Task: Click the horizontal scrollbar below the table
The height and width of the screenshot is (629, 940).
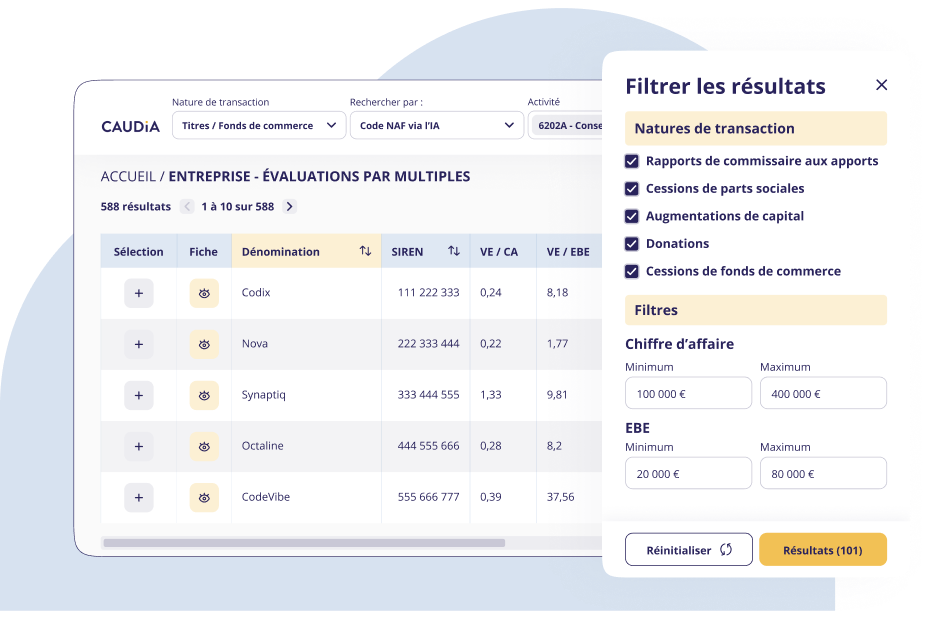Action: tap(305, 541)
